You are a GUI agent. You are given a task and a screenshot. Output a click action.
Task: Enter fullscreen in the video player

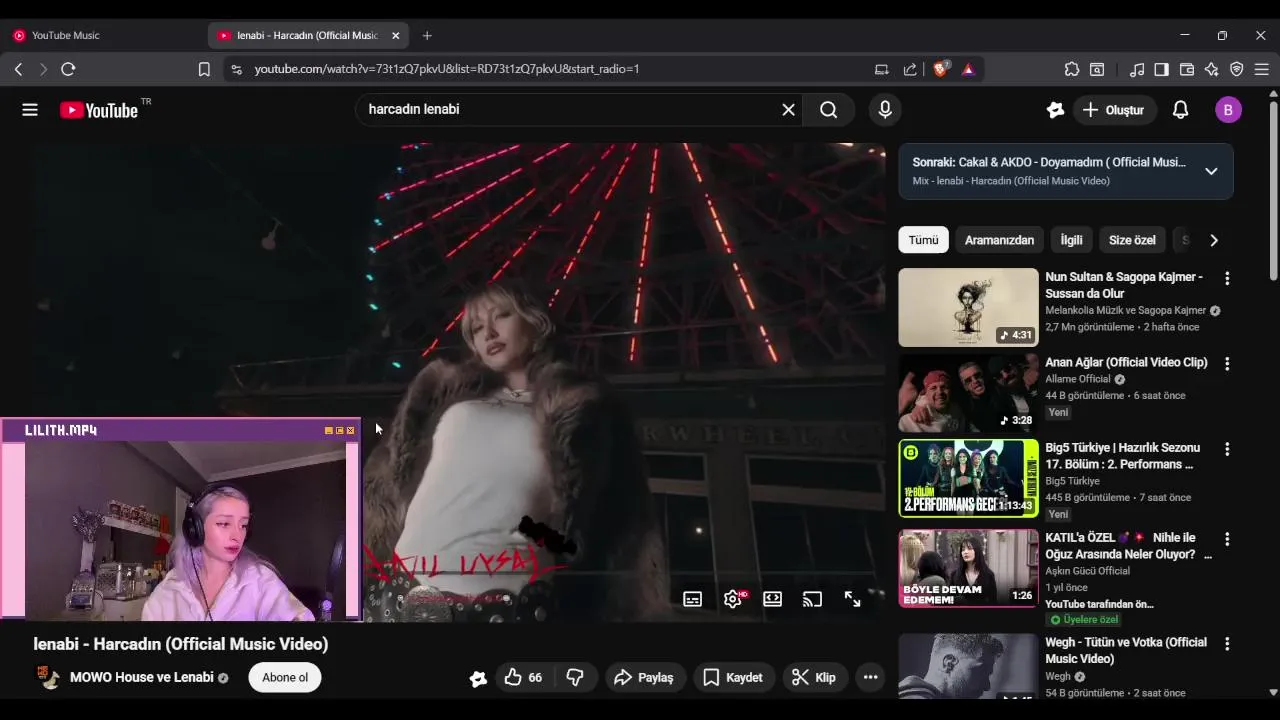(852, 599)
